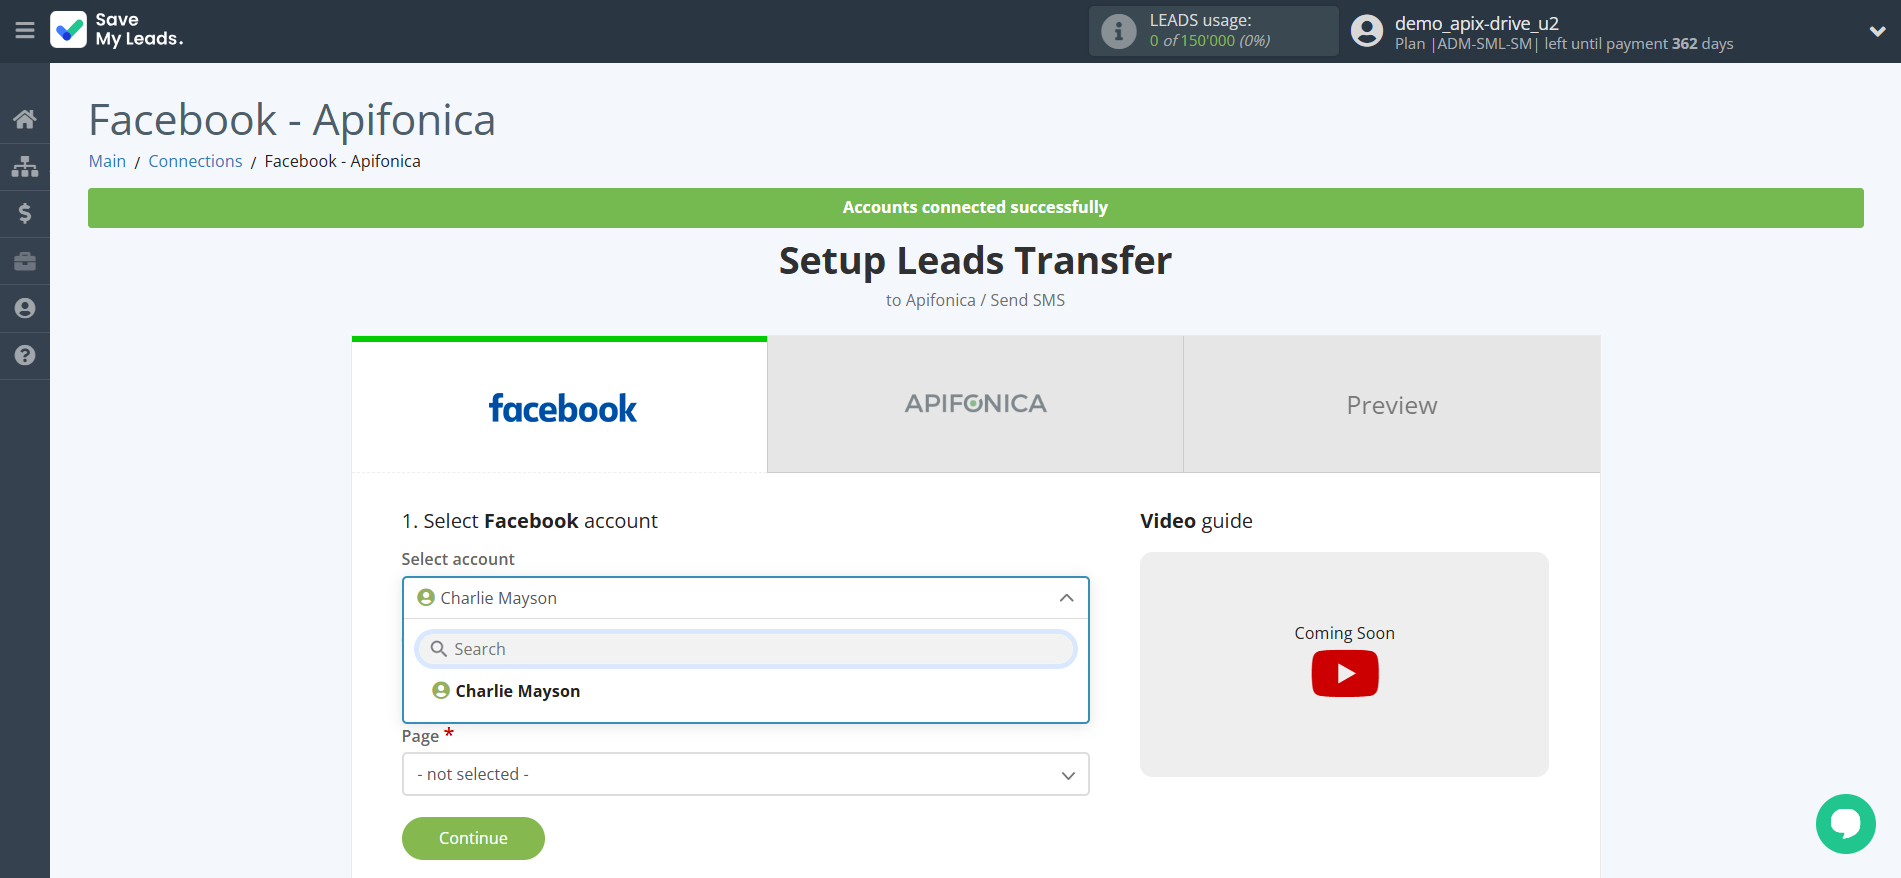Click the Save My Leads logo

point(117,30)
